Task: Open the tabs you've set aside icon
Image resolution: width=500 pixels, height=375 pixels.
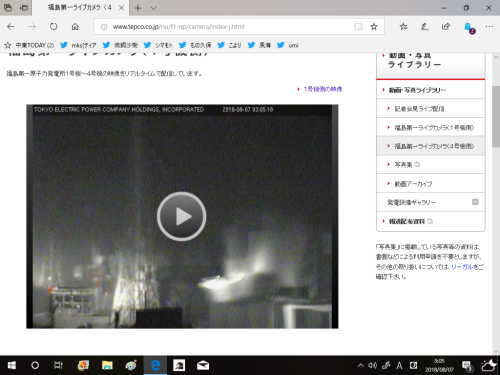Action: coord(8,8)
